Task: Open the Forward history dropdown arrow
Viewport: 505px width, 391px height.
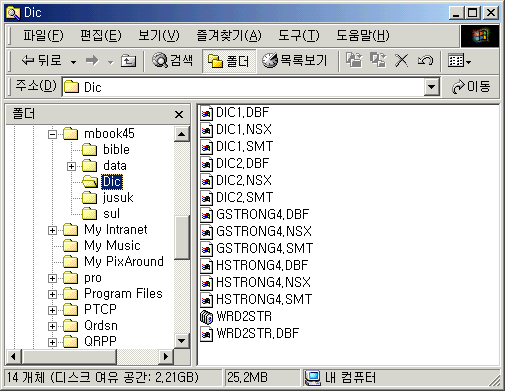Action: pos(110,62)
